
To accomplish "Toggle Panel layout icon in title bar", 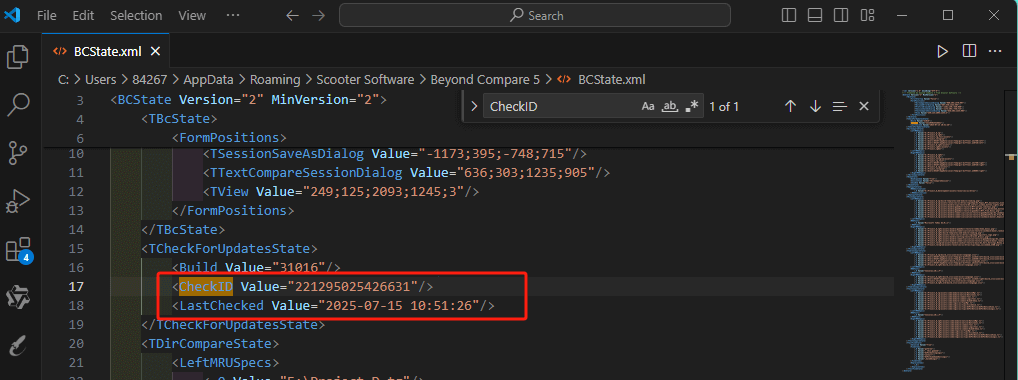I will (x=815, y=15).
